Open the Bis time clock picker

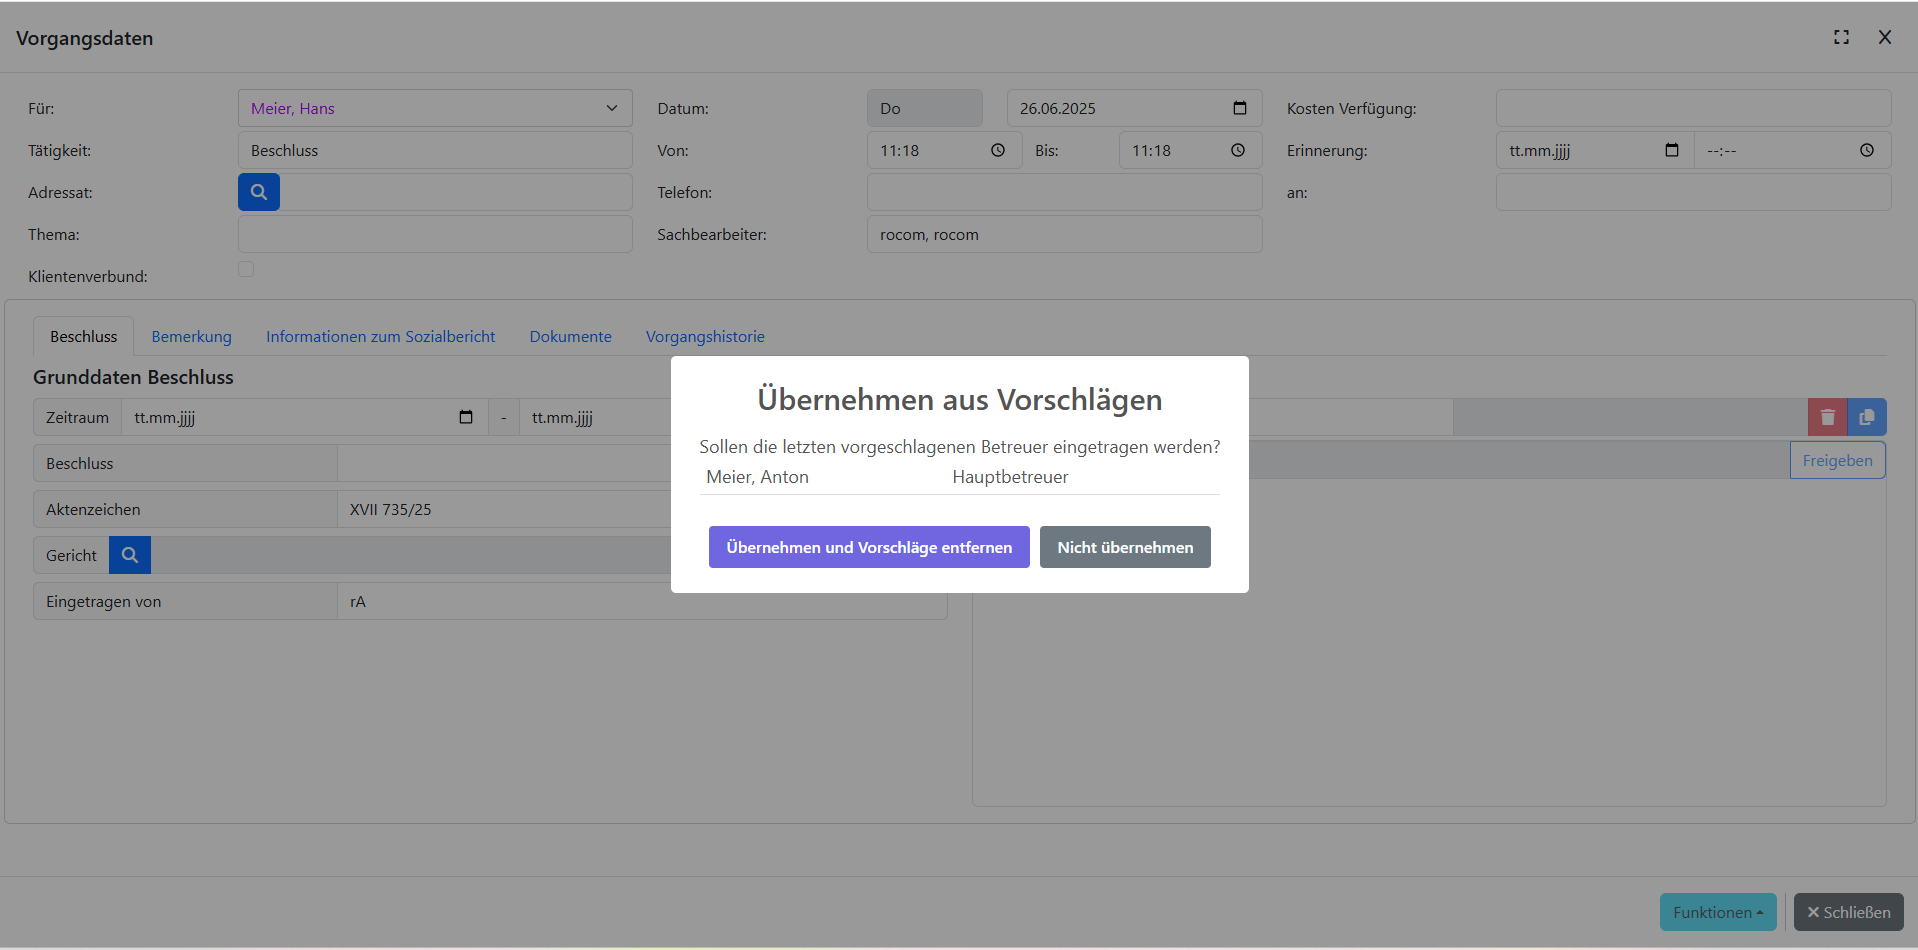(x=1238, y=150)
